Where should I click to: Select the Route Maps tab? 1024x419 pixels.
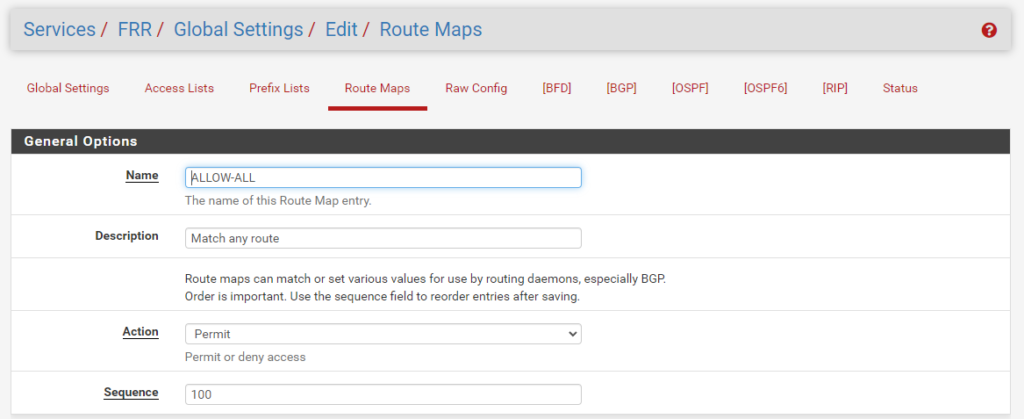tap(377, 88)
